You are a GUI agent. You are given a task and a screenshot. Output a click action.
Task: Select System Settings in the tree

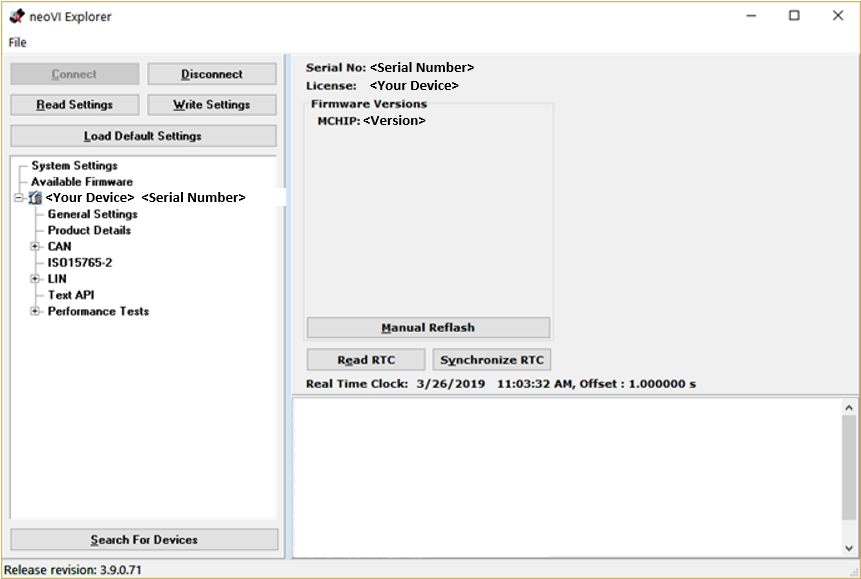74,165
